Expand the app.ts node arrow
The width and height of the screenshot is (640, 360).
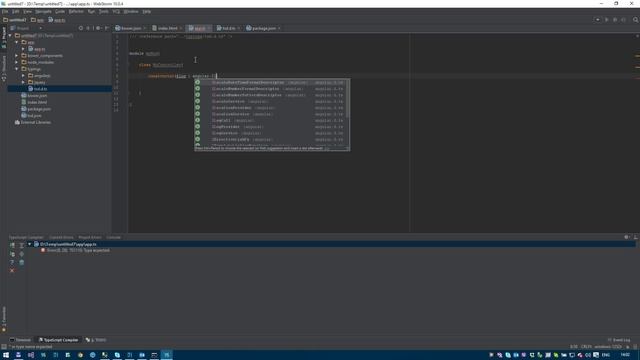pyautogui.click(x=23, y=49)
